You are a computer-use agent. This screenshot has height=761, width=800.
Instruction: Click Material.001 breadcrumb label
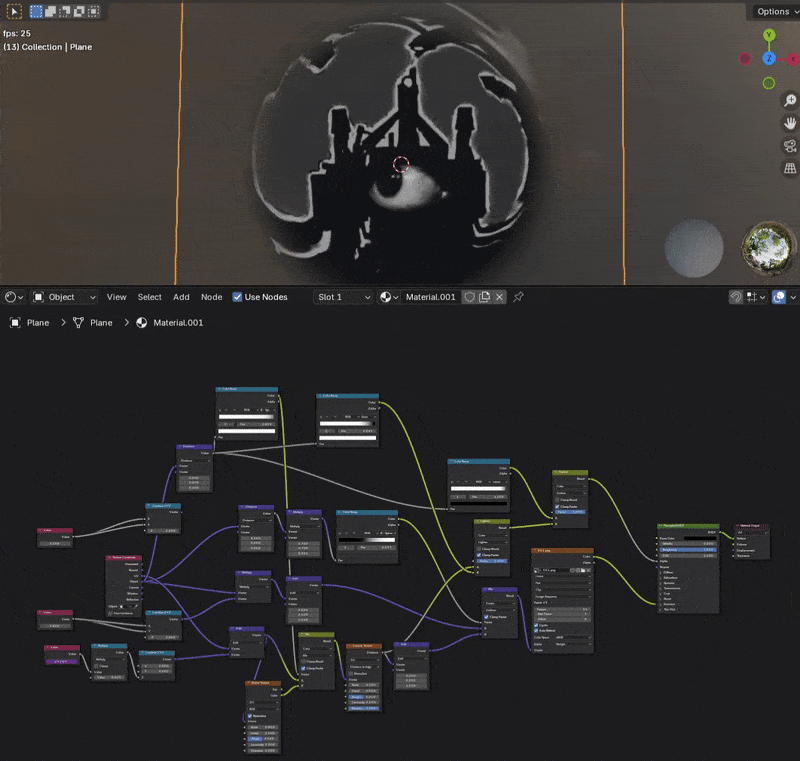coord(178,323)
